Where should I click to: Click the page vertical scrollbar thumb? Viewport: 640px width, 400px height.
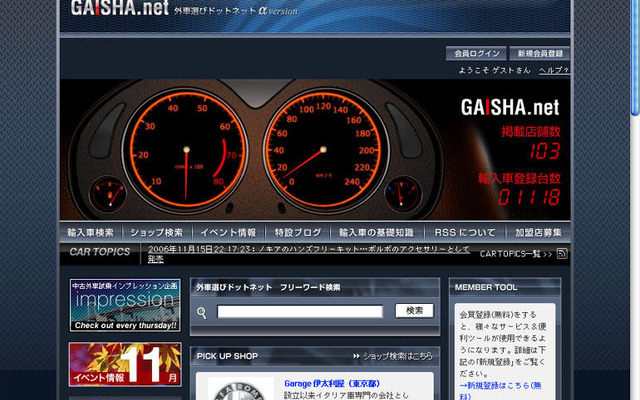coord(636,57)
